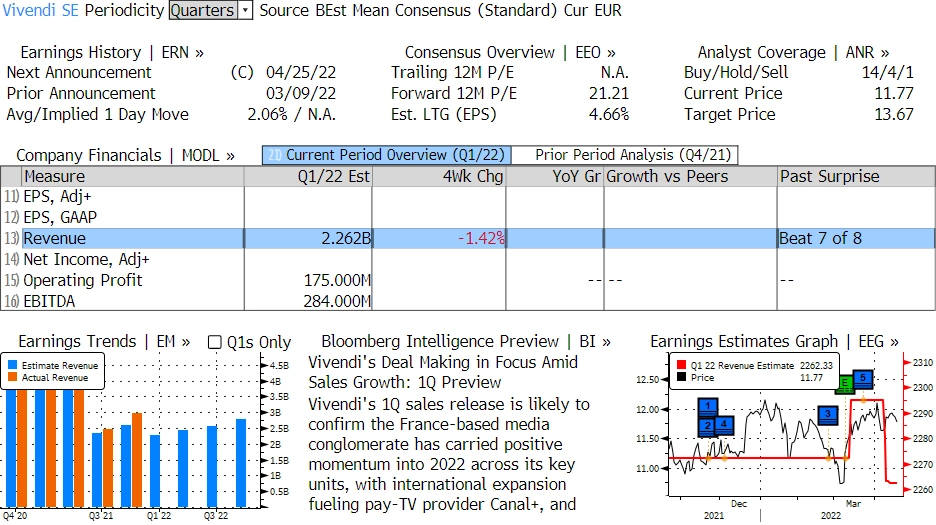Click the Q3'22 estimate revenue bar

point(212,467)
